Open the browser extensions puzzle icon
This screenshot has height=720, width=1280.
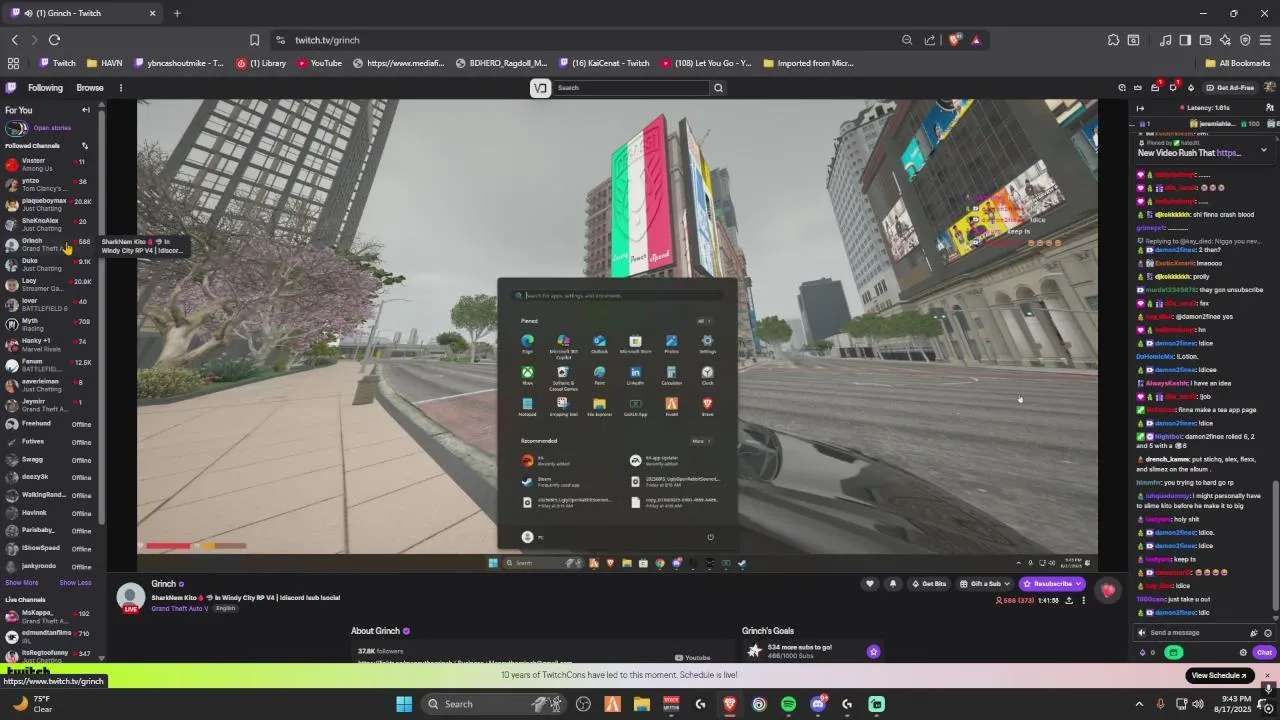(1113, 40)
